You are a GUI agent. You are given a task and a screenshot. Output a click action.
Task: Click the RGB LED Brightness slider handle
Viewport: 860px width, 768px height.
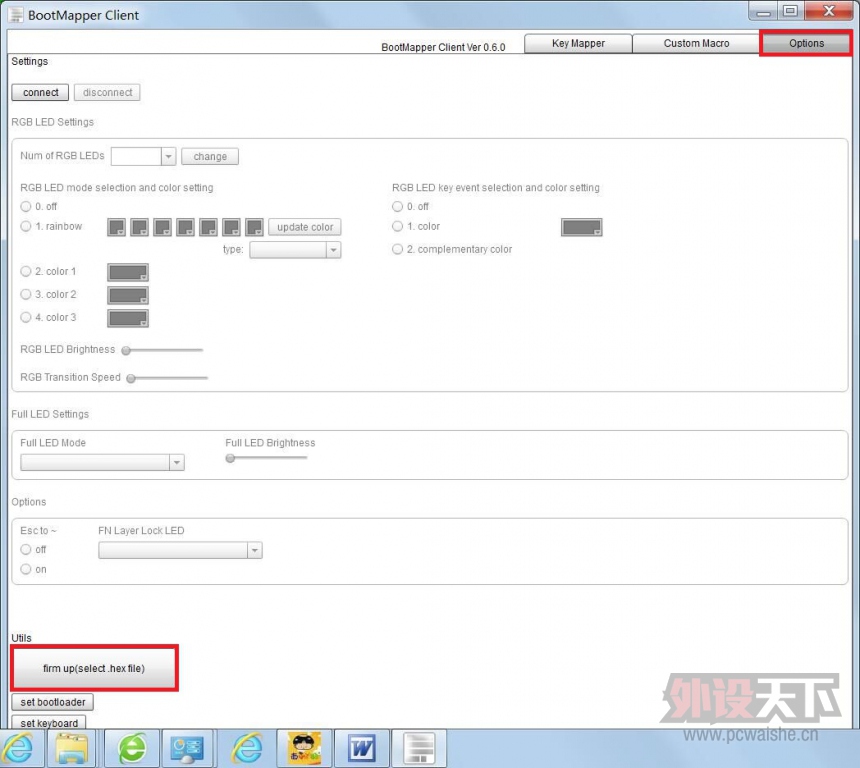point(127,351)
